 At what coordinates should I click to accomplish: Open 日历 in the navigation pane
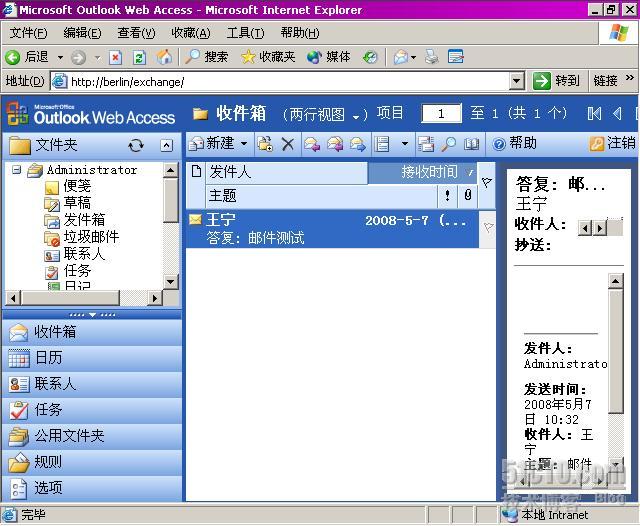[x=48, y=357]
